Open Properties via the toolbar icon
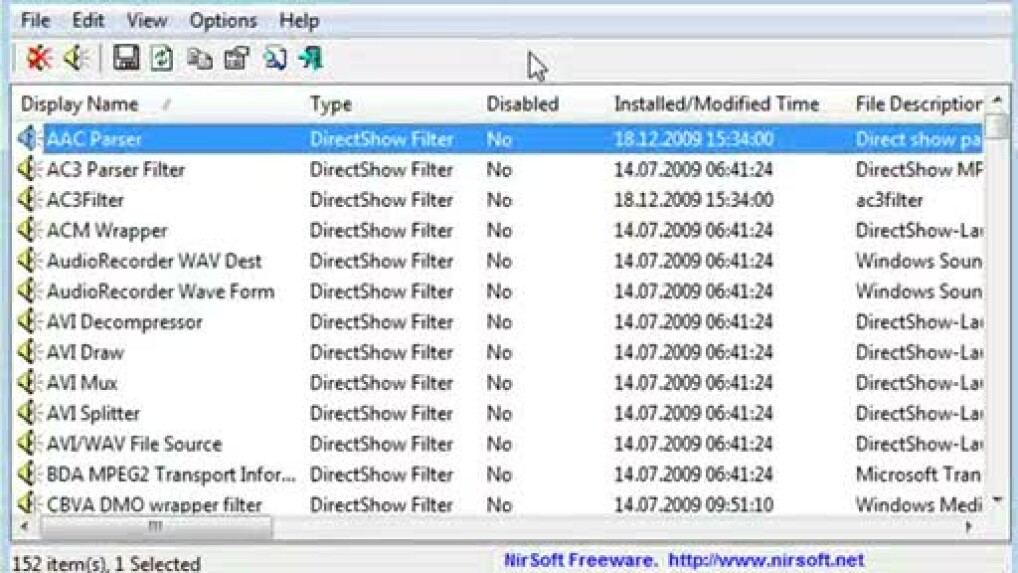Image resolution: width=1018 pixels, height=573 pixels. coord(237,59)
